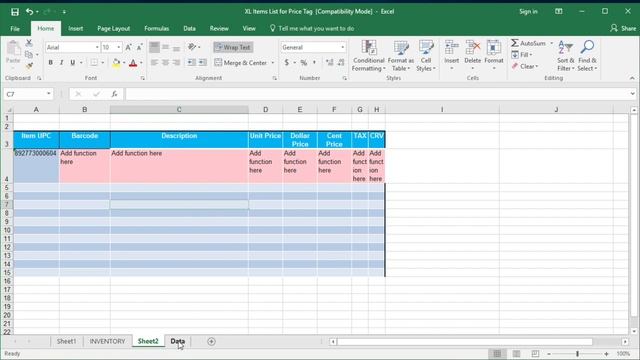The image size is (640, 360).
Task: Open Conditional Formatting
Action: pyautogui.click(x=369, y=56)
